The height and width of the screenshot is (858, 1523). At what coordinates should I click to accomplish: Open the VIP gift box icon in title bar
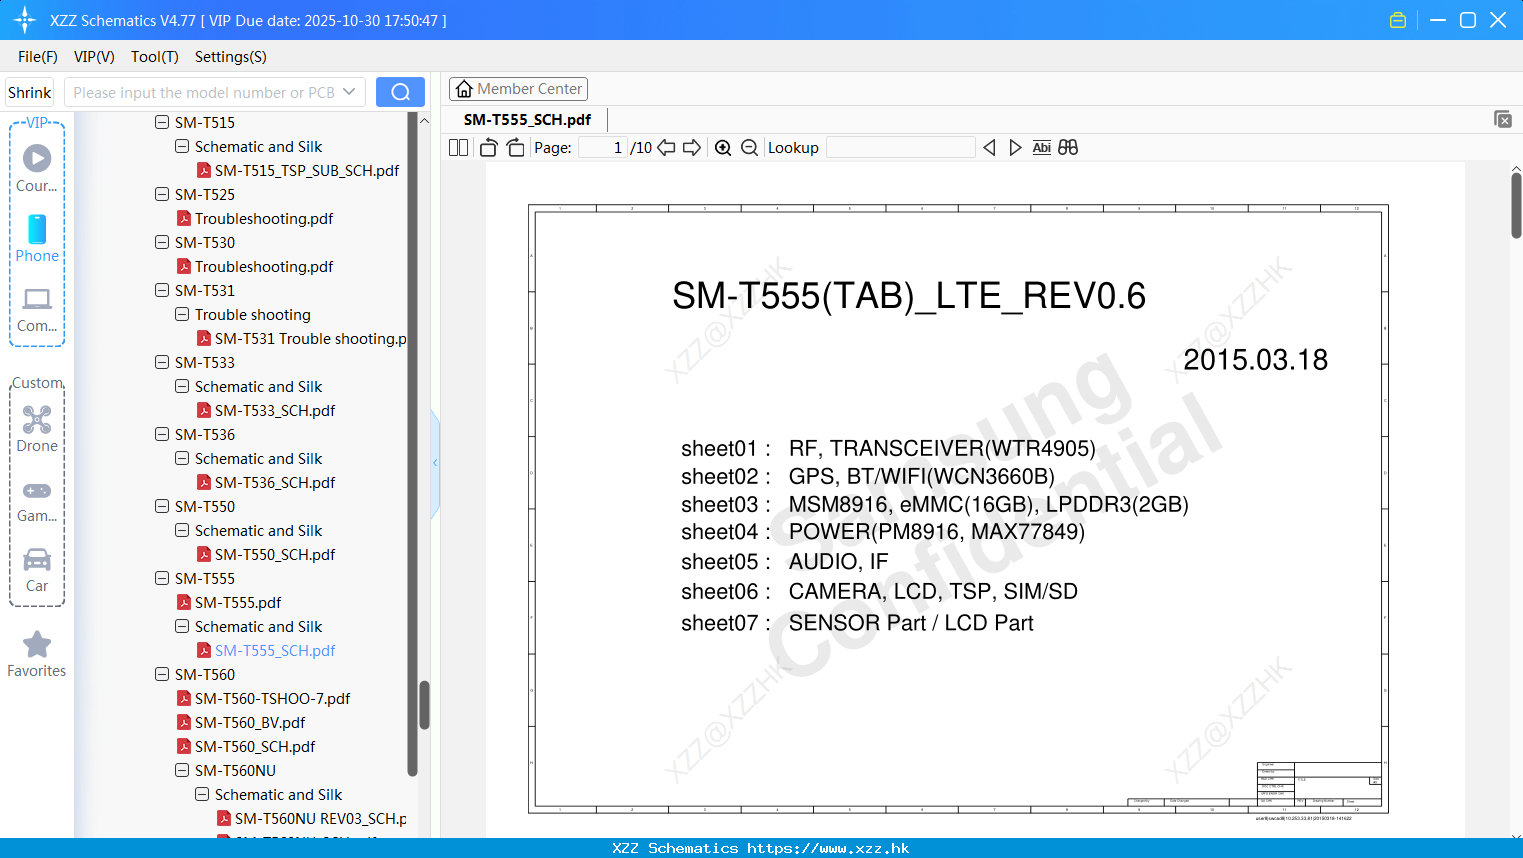point(1398,20)
